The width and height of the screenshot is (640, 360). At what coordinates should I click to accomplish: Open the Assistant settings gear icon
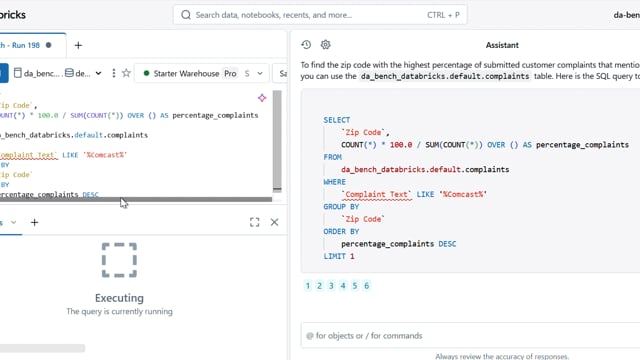(325, 44)
